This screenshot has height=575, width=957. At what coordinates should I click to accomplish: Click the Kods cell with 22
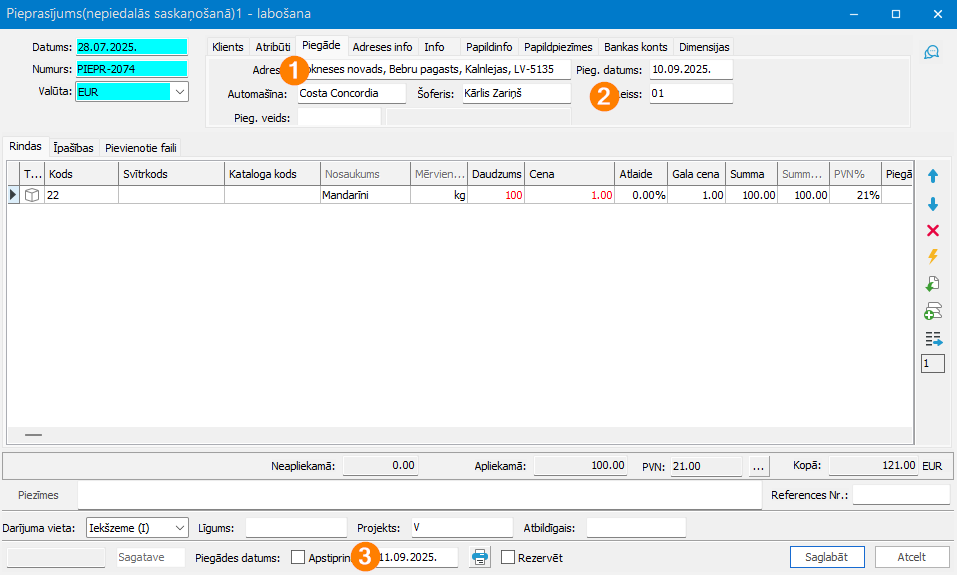[x=81, y=195]
